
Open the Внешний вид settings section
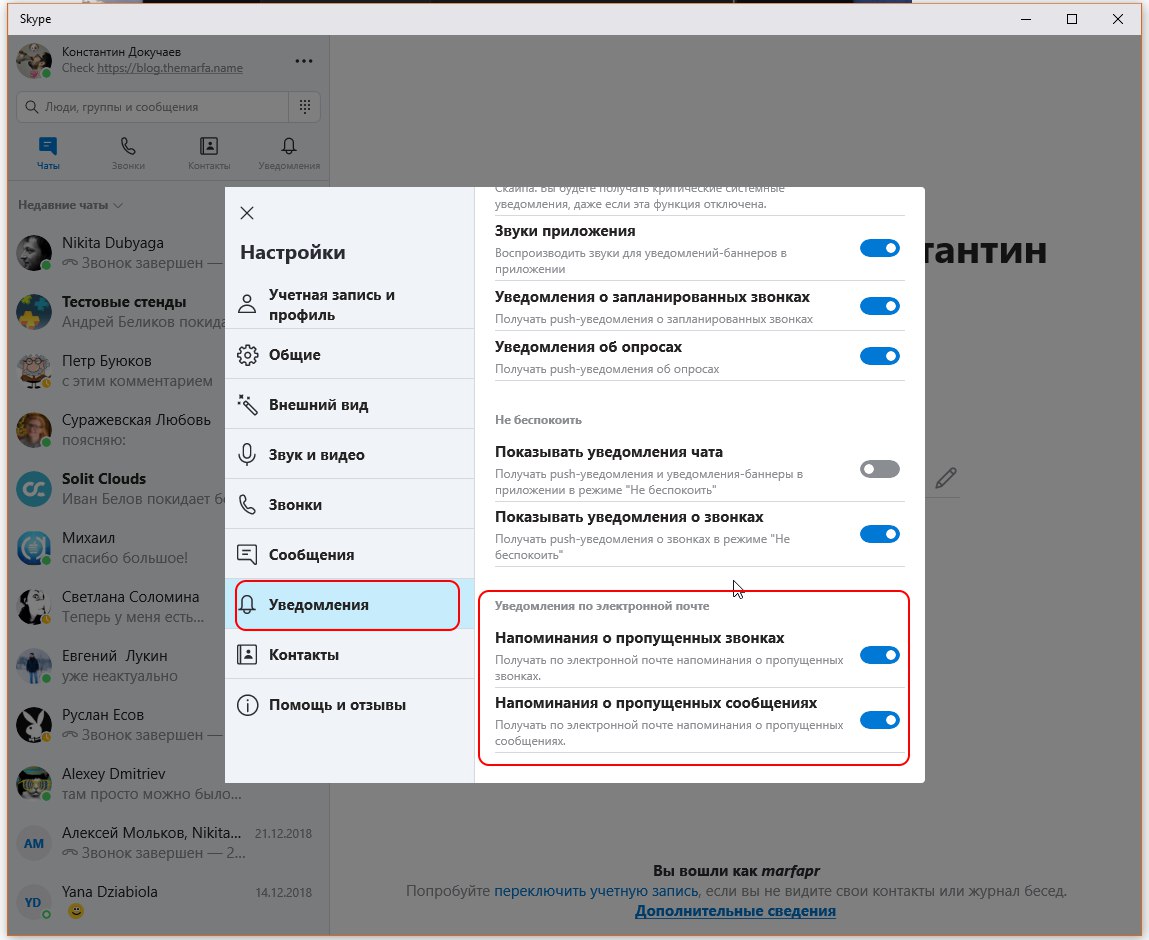pos(350,404)
